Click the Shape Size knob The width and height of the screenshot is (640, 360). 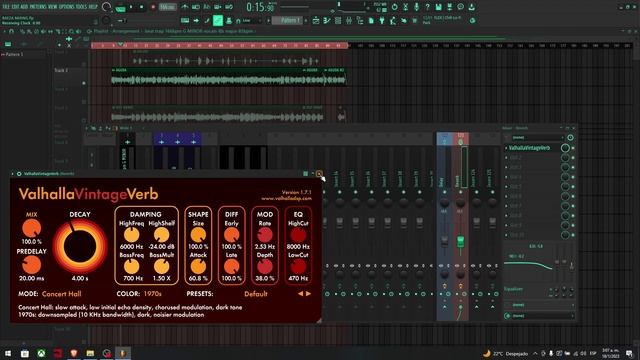tap(198, 235)
